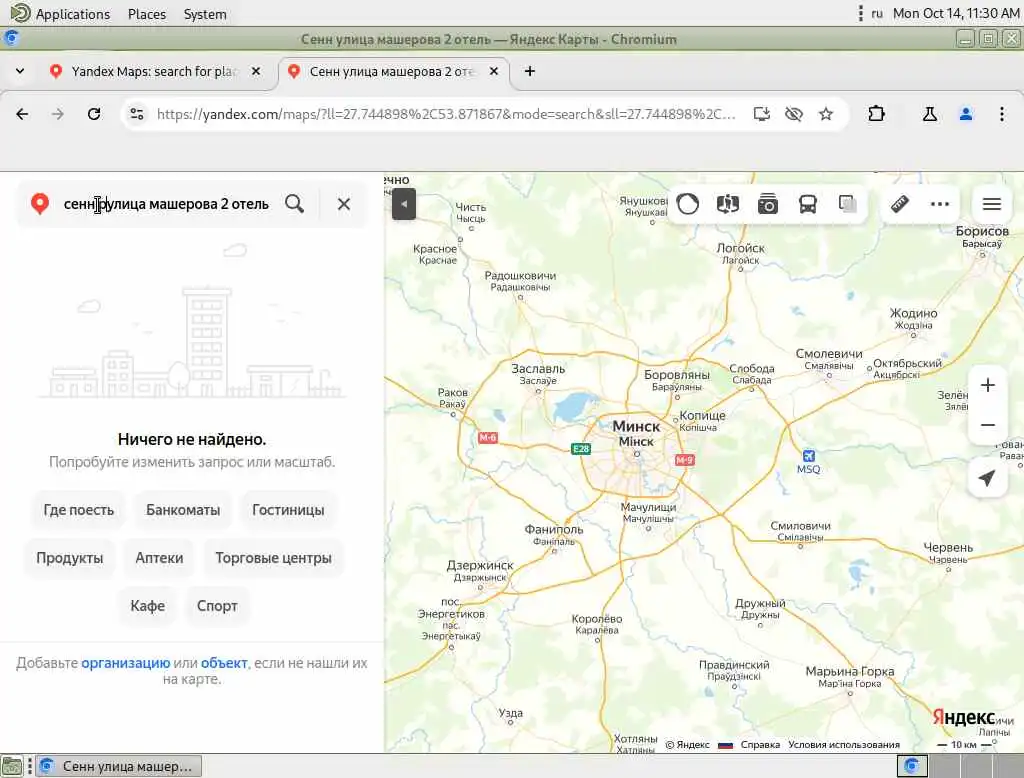This screenshot has width=1024, height=778.
Task: Clear the search query with X
Action: coord(344,204)
